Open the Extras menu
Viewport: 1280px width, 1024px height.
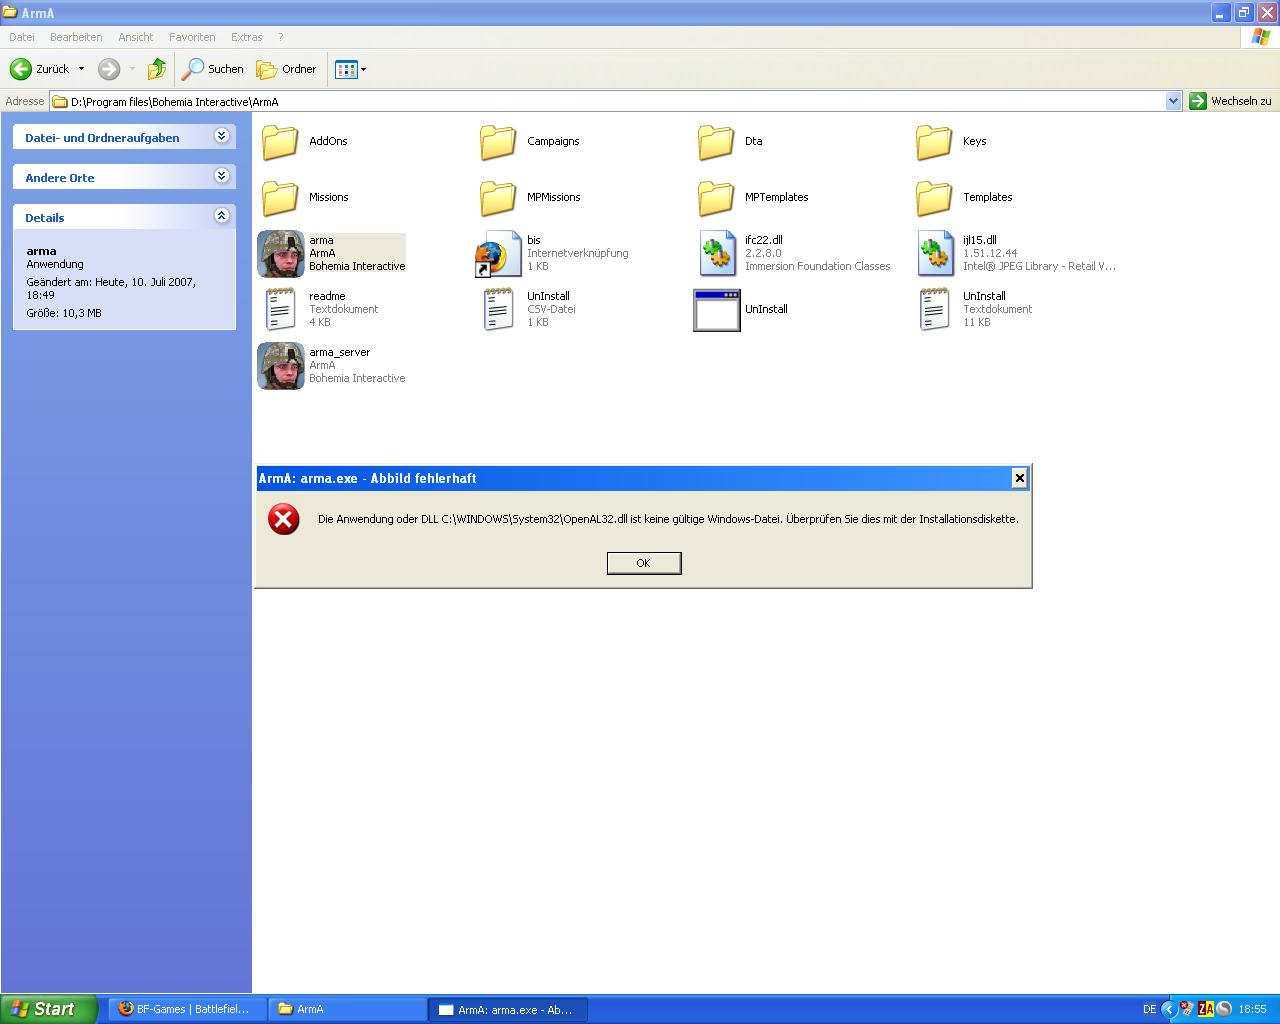246,37
